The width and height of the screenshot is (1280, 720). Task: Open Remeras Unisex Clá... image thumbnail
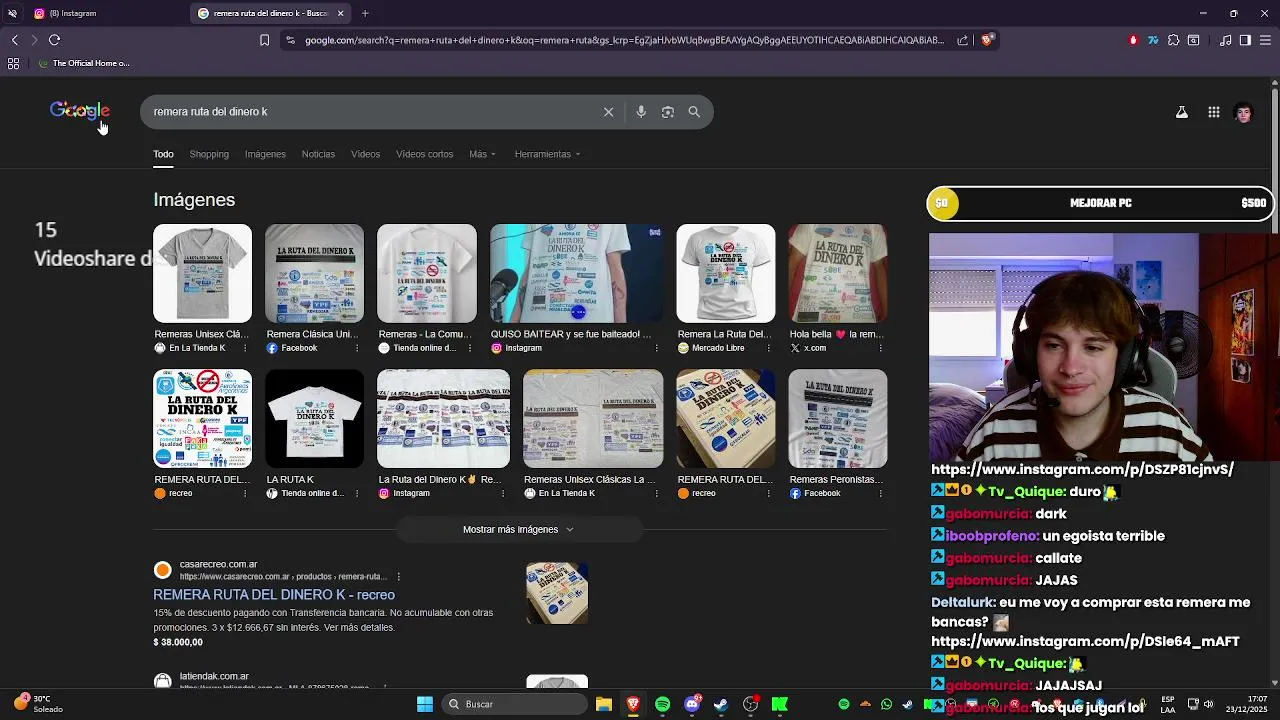[x=202, y=274]
